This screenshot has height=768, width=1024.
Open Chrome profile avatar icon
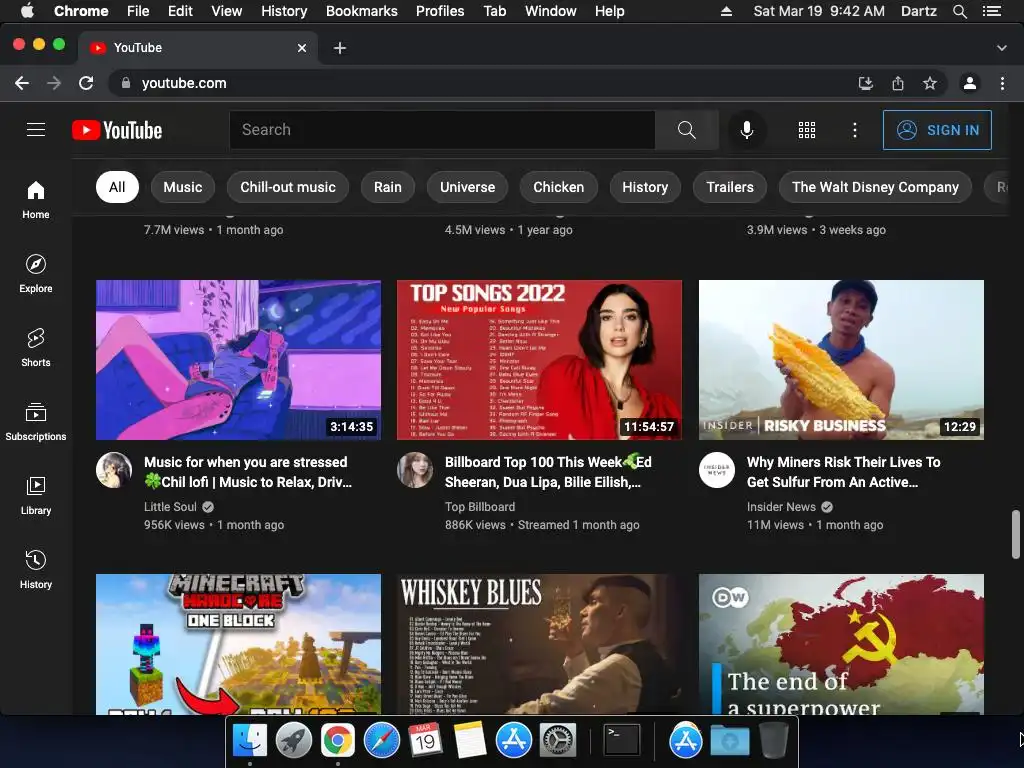tap(970, 83)
